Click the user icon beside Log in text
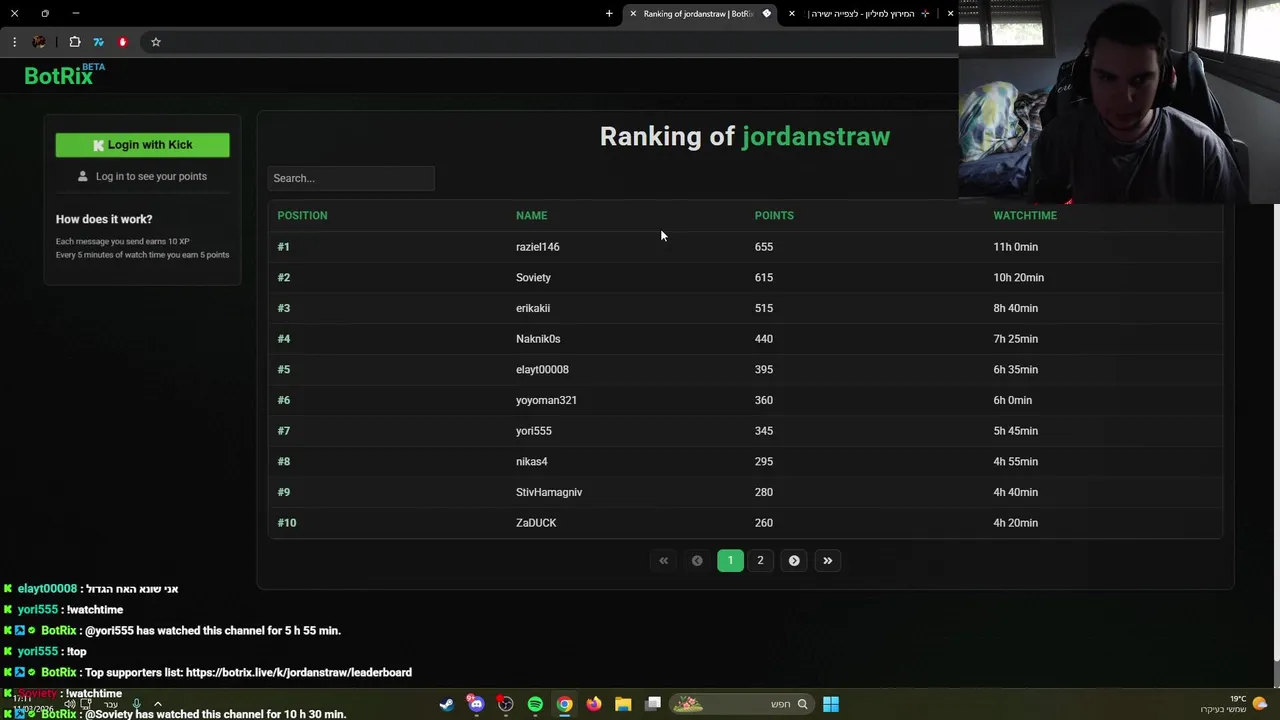 coord(83,176)
